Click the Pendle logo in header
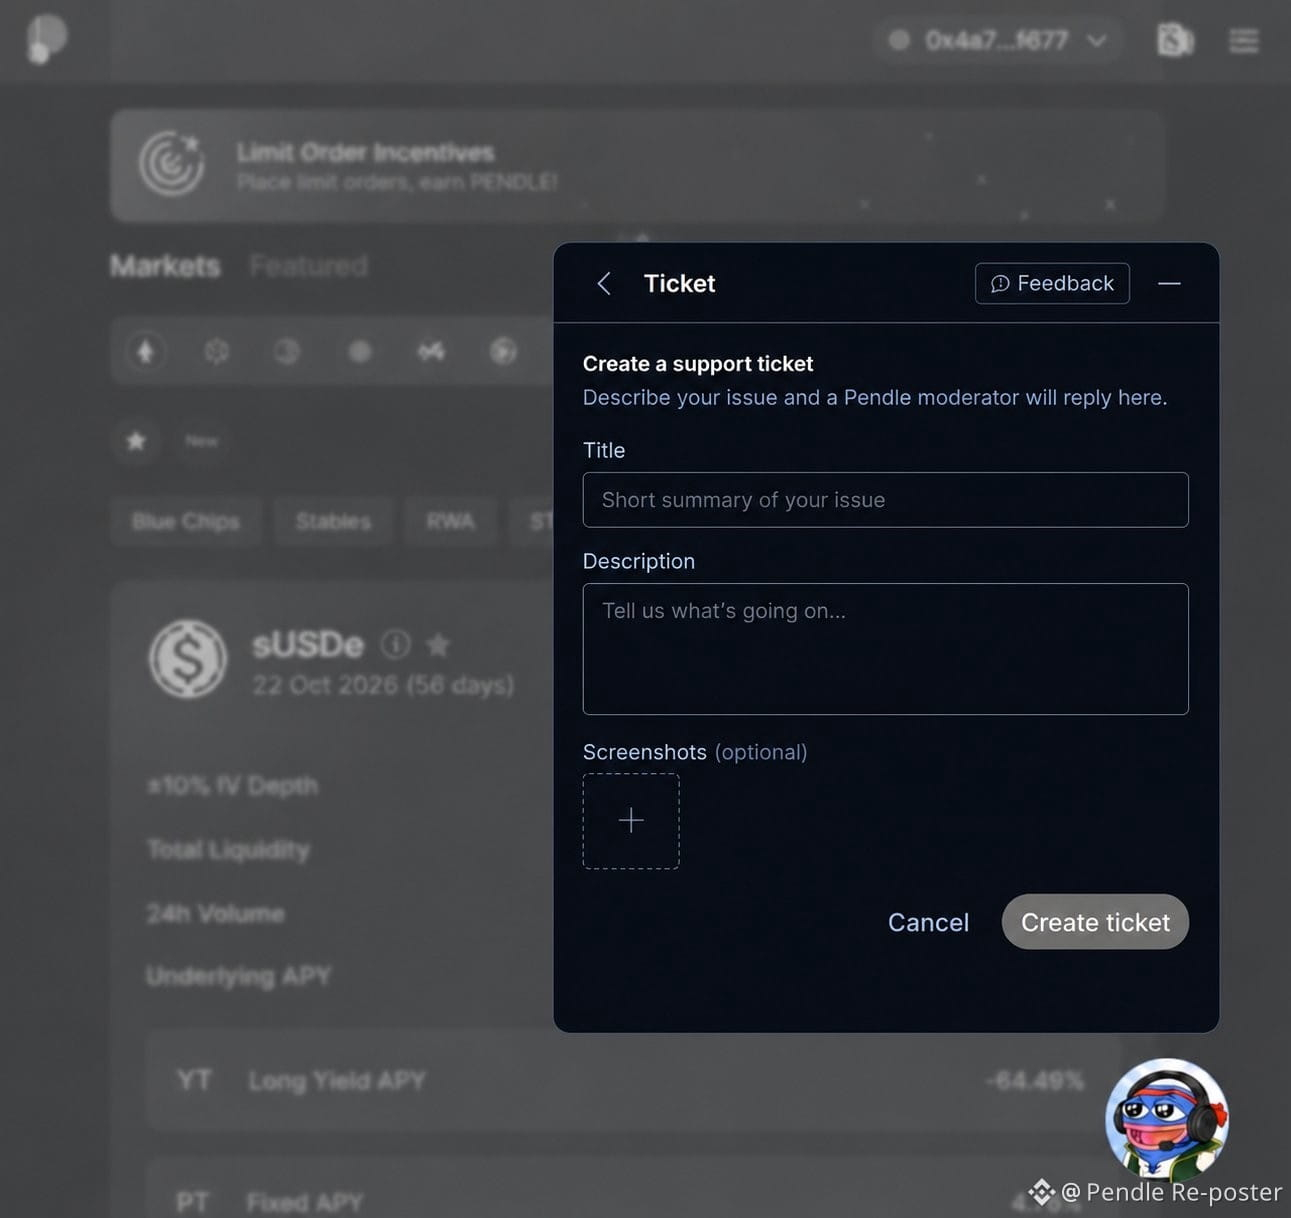The image size is (1291, 1218). [46, 39]
